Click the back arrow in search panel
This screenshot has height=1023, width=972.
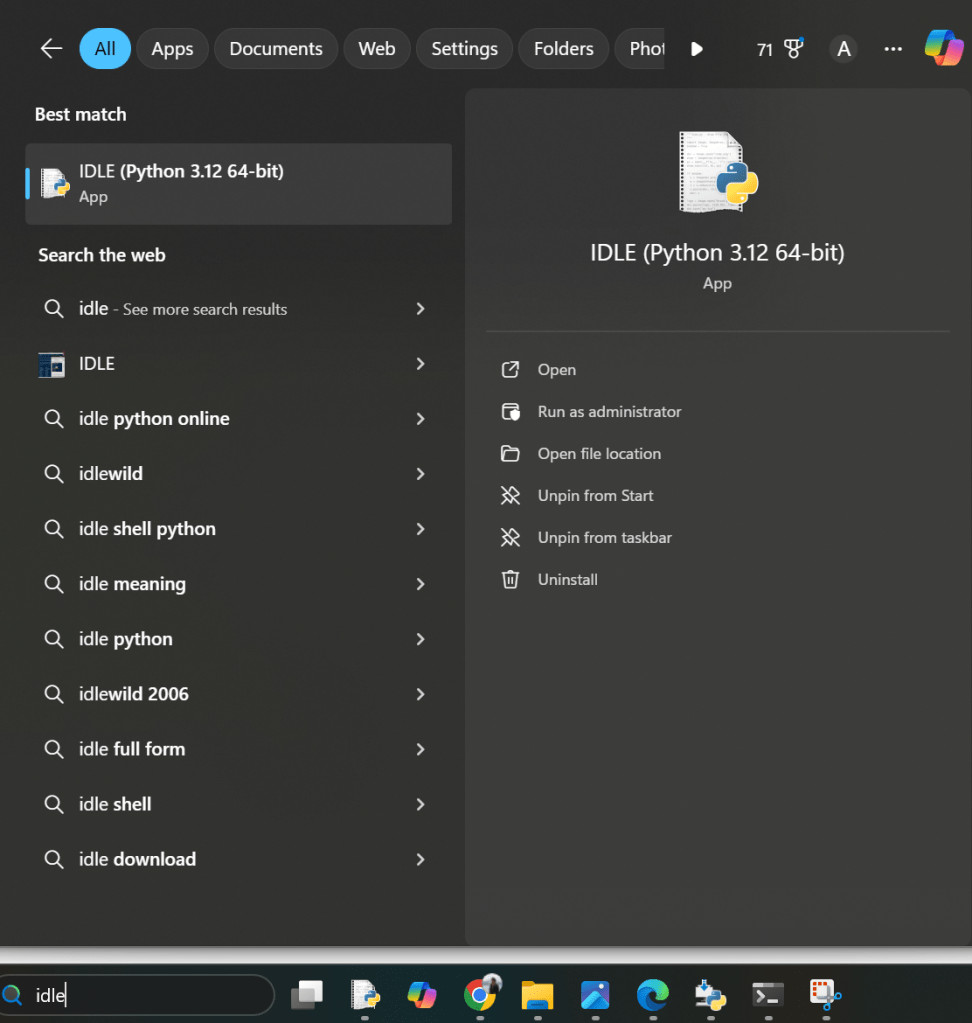[51, 49]
